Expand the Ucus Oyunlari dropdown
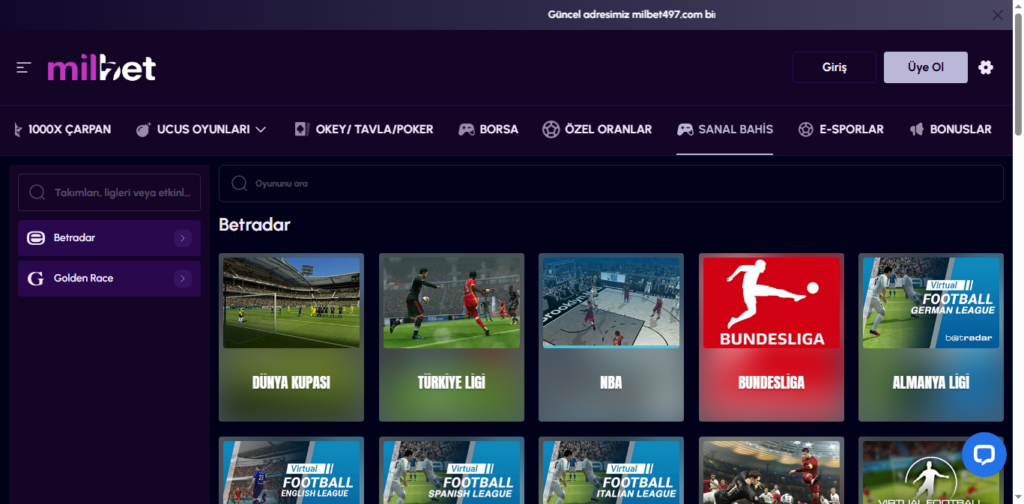The image size is (1024, 504). [x=261, y=130]
